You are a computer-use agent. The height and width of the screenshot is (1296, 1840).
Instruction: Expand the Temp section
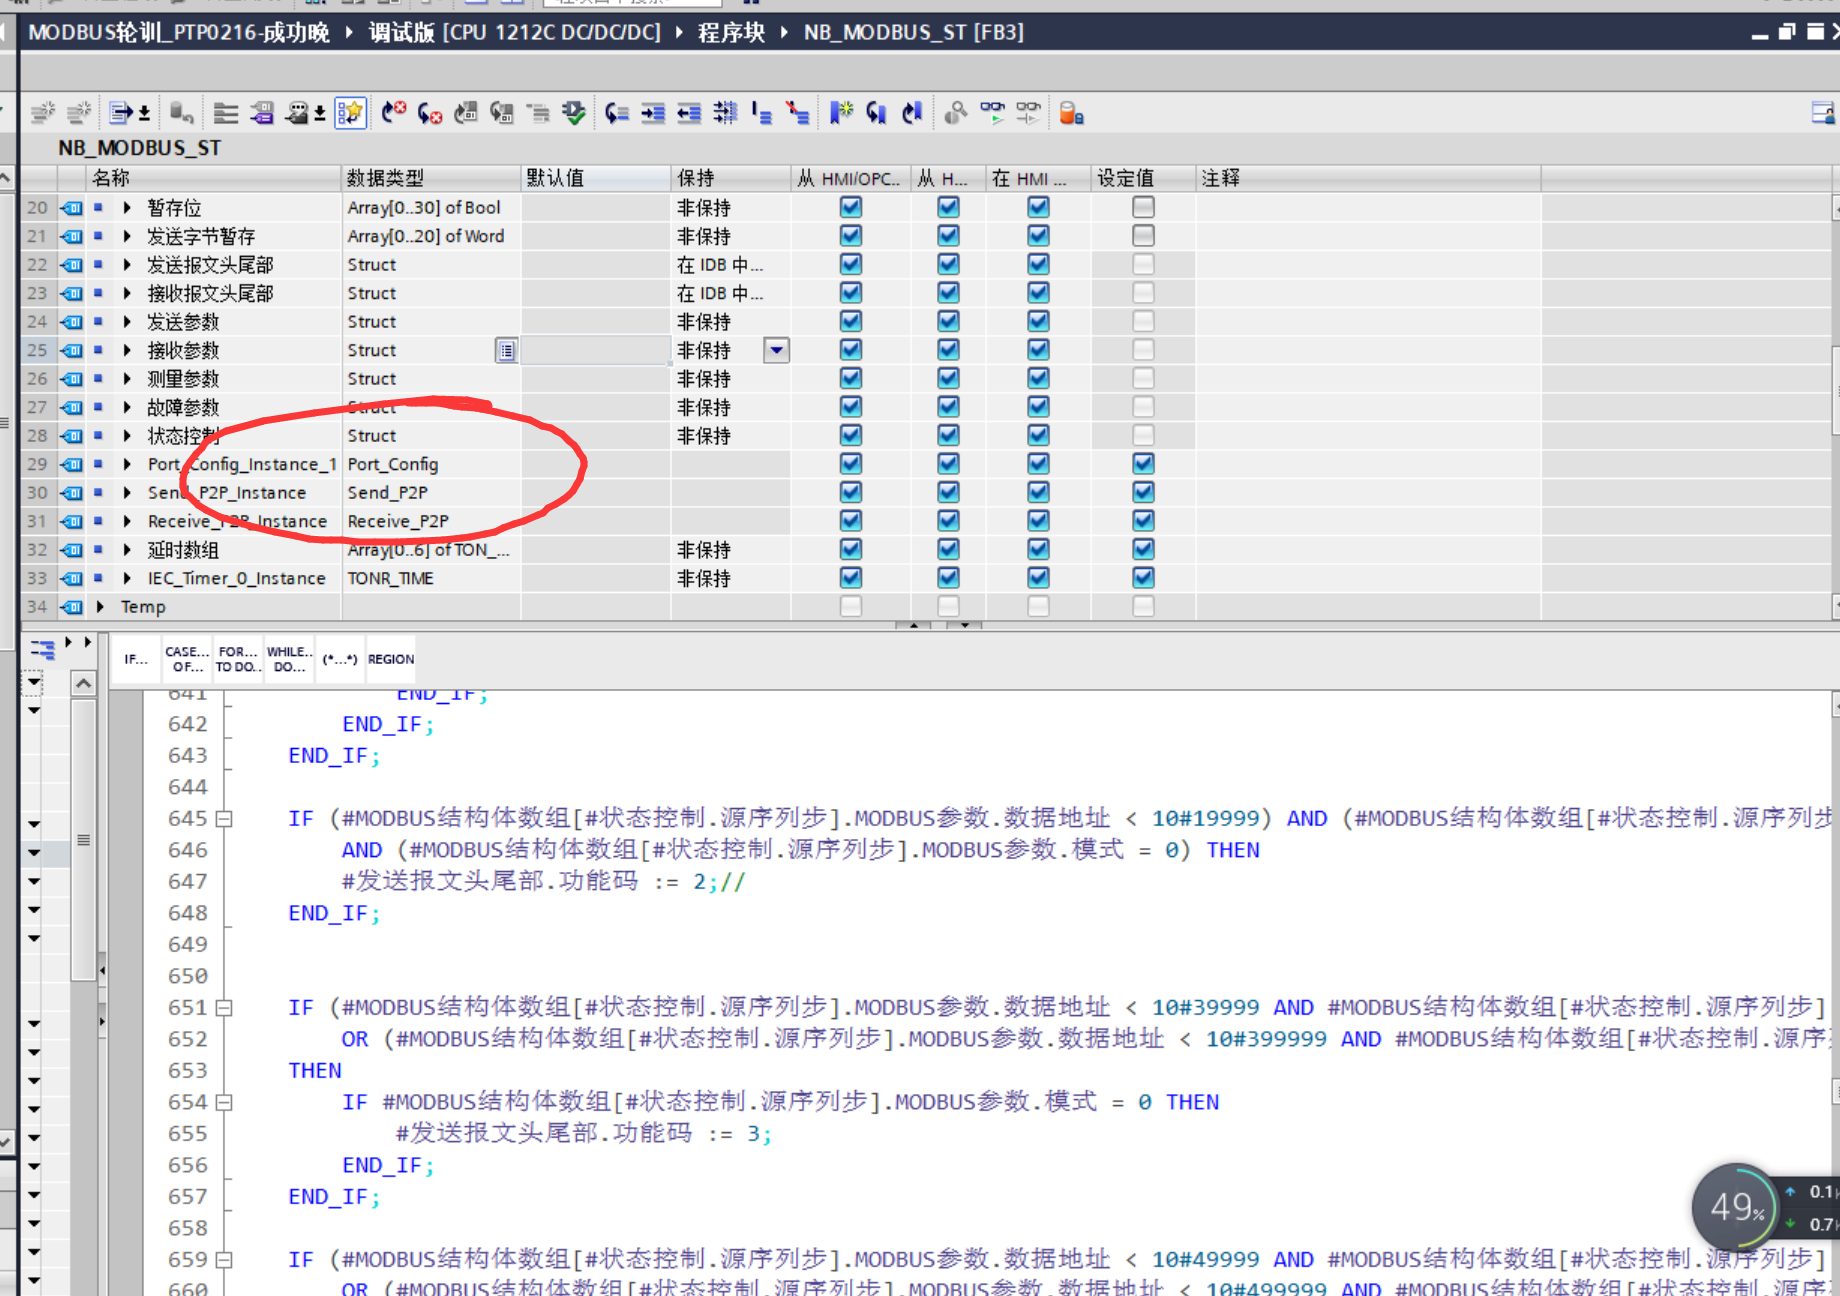(100, 607)
